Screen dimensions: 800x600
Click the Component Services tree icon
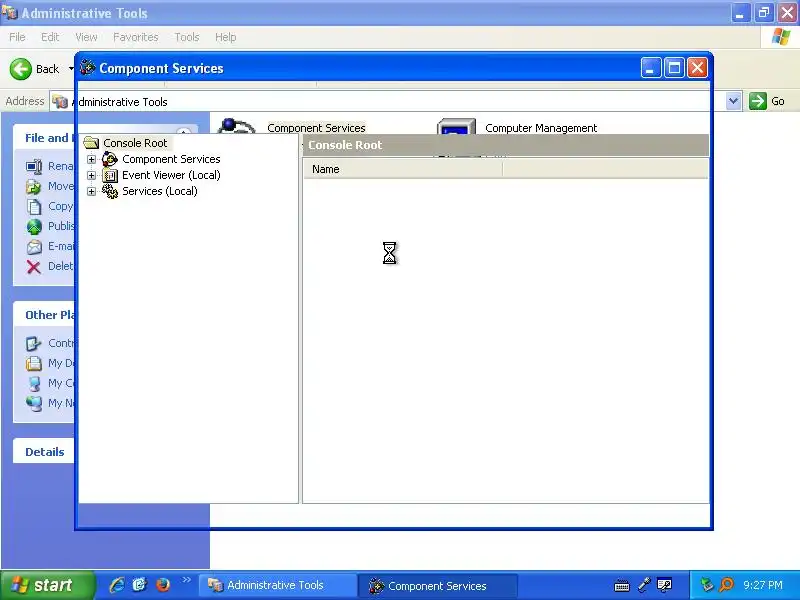pos(110,159)
